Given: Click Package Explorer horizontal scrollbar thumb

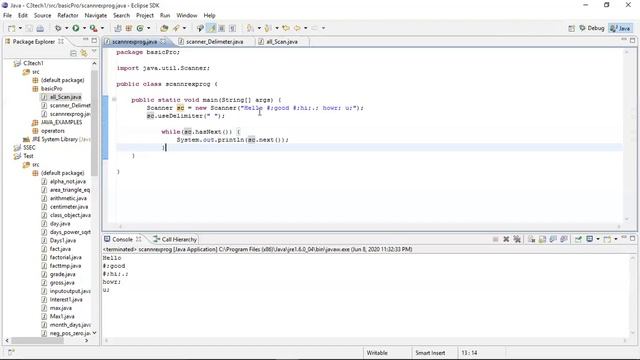Looking at the screenshot, I should [x=37, y=340].
